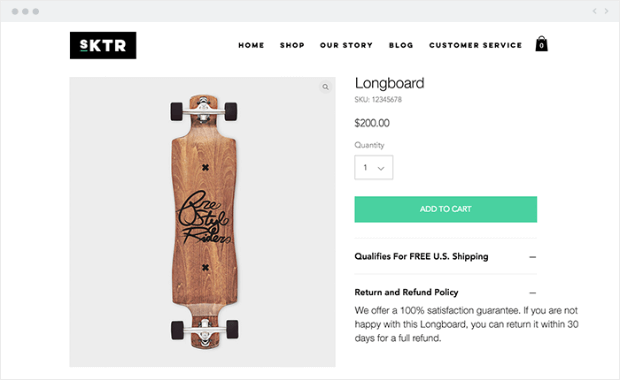The height and width of the screenshot is (380, 620).
Task: Open the shopping bag cart icon
Action: (541, 44)
